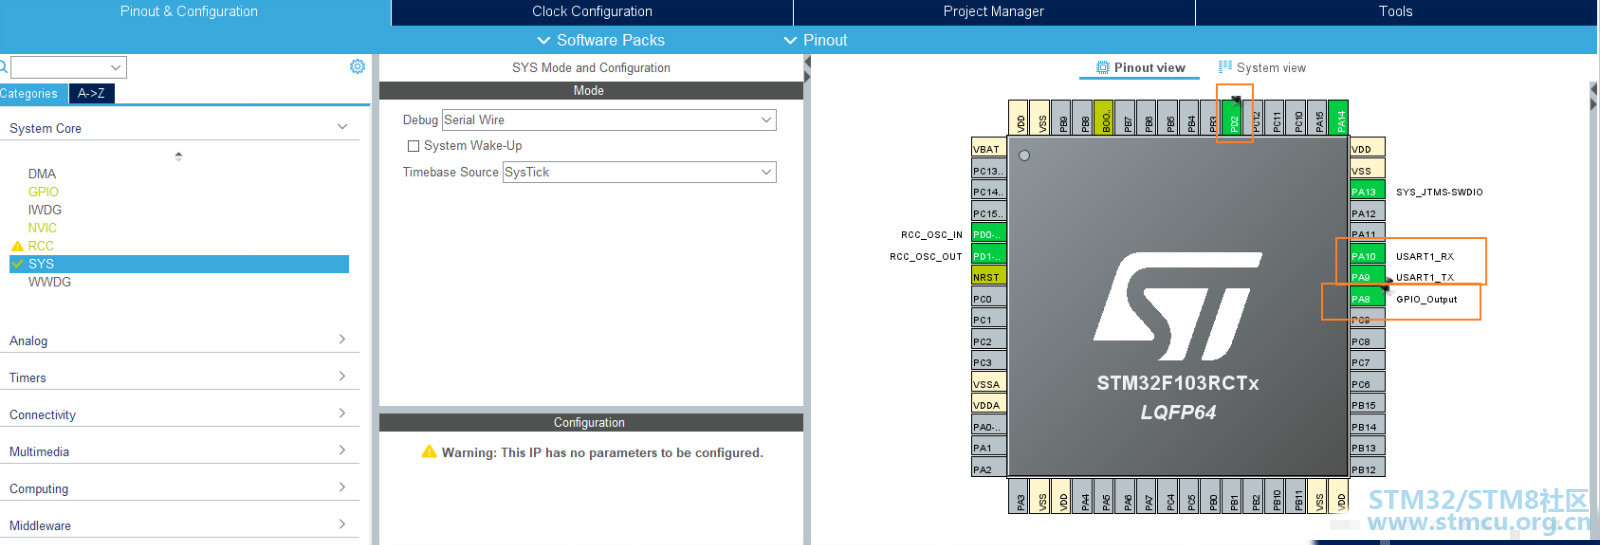This screenshot has height=545, width=1600.
Task: Switch to Pinout & Configuration tab
Action: pos(189,12)
